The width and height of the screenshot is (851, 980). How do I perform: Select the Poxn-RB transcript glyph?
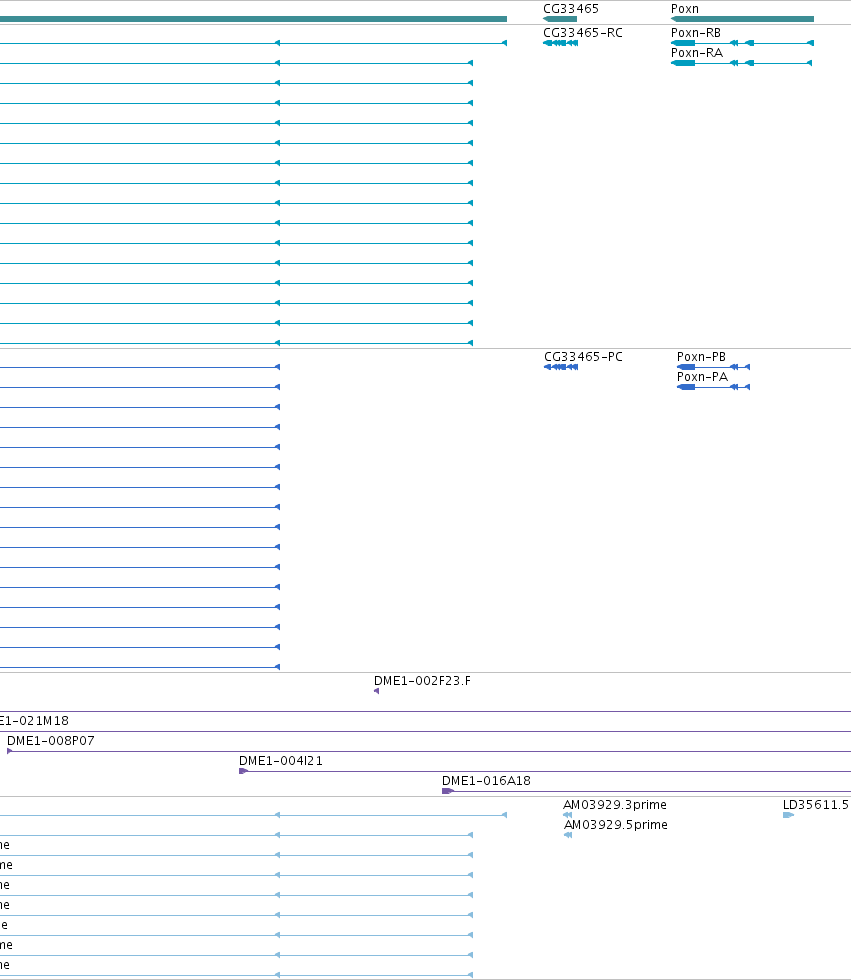[x=742, y=43]
